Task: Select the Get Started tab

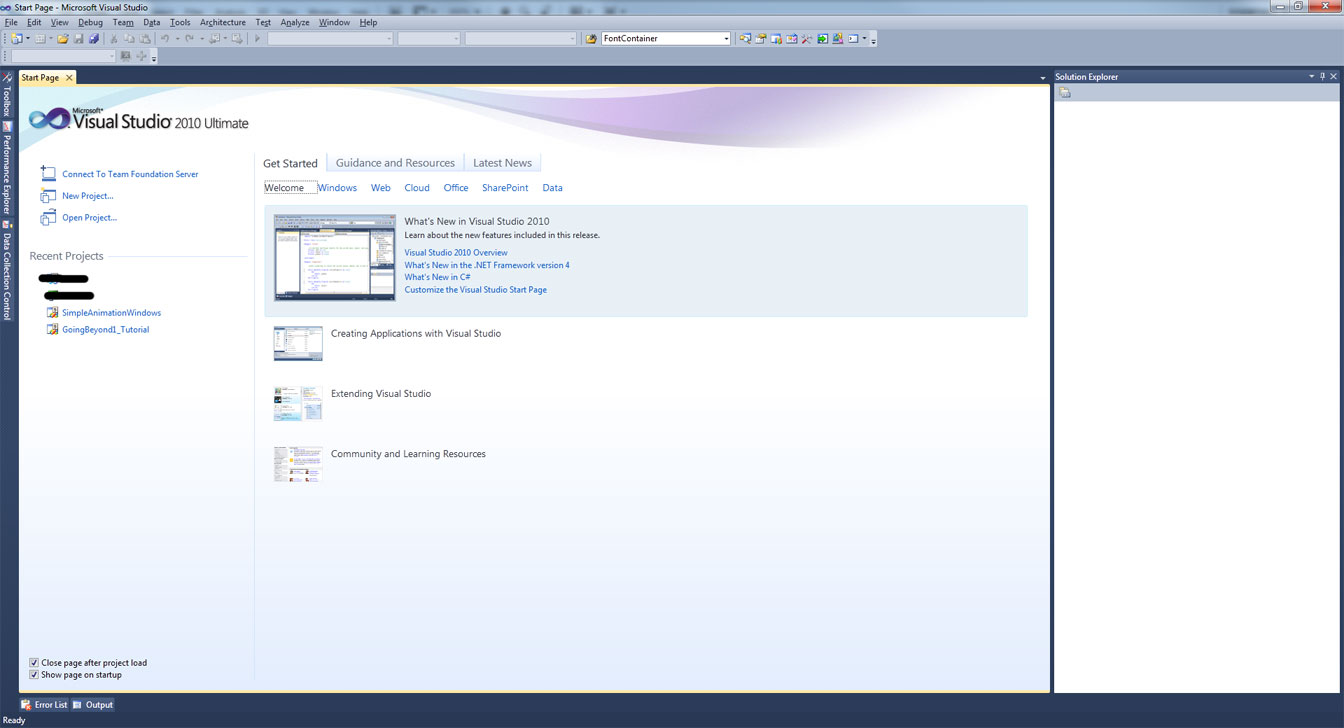Action: coord(290,163)
